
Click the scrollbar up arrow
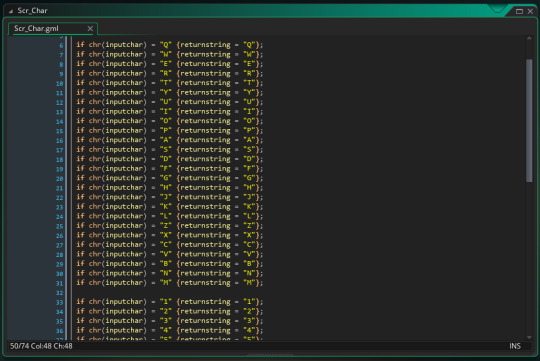[x=529, y=38]
